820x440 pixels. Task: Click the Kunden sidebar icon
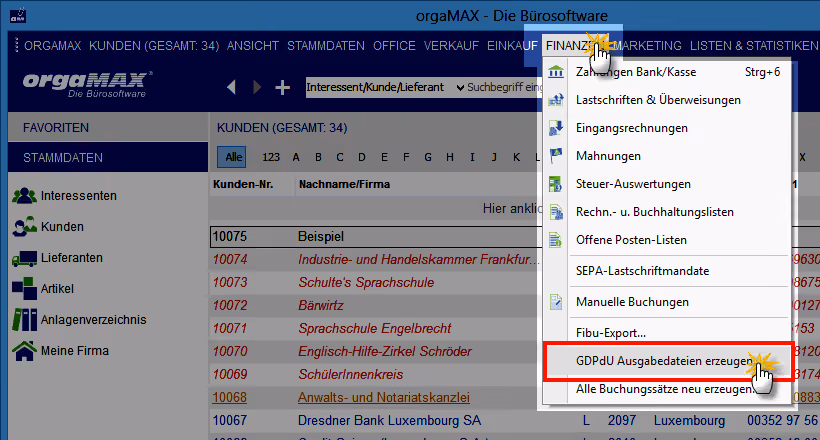click(x=24, y=227)
